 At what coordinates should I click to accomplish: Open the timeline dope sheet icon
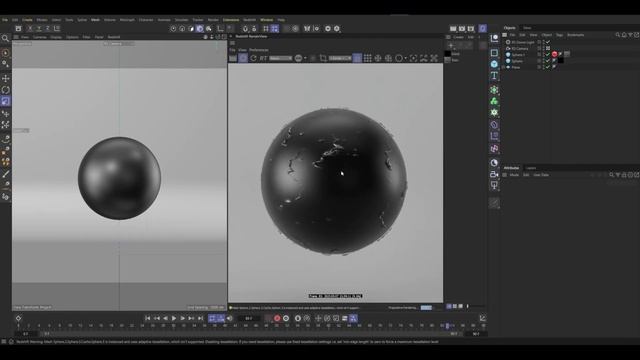482,318
